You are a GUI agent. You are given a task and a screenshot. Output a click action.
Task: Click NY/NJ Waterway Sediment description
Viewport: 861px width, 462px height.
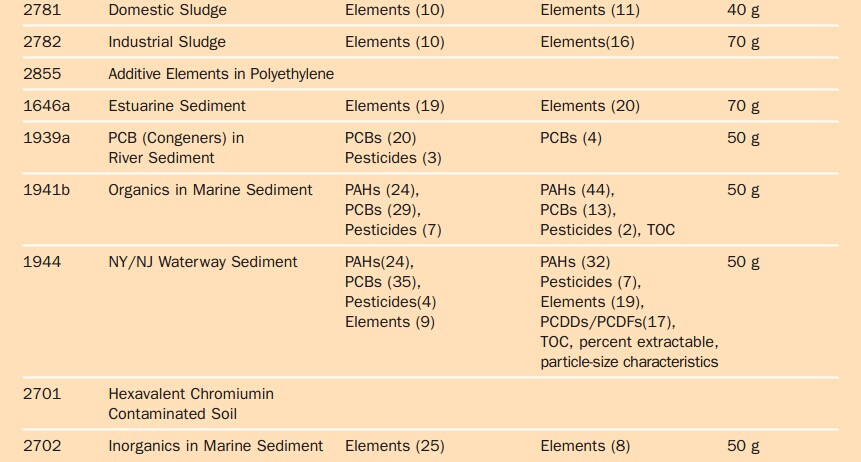point(203,261)
